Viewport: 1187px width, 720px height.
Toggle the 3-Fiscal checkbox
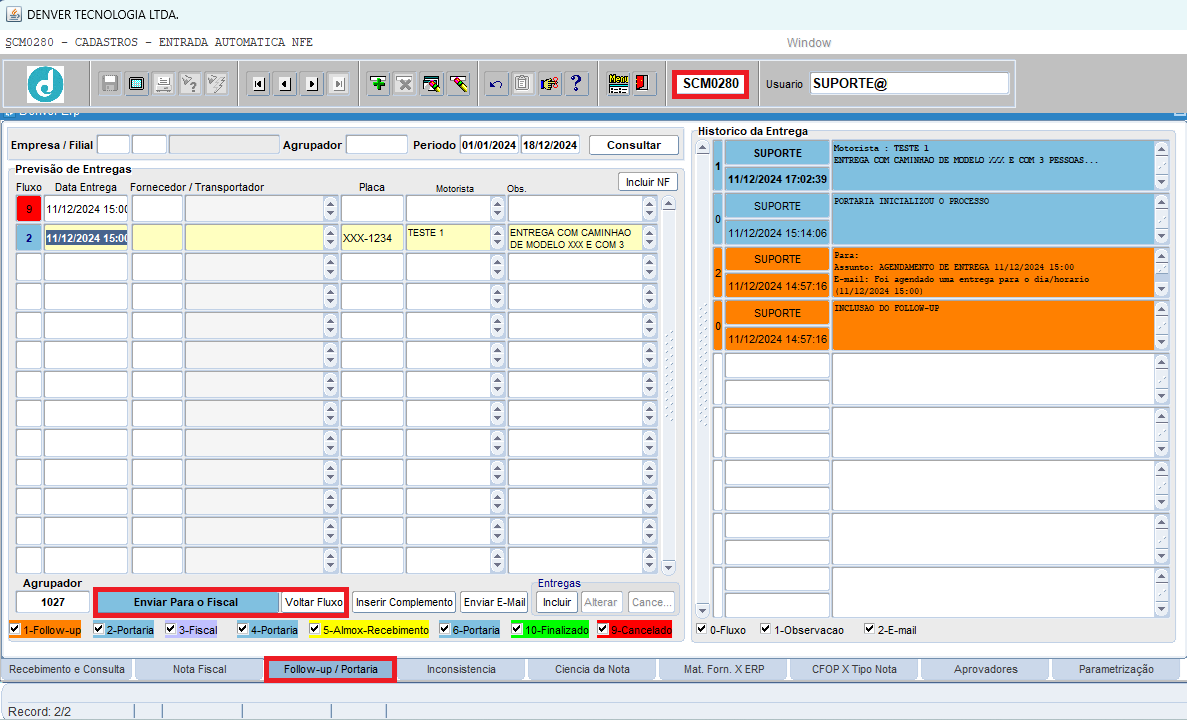tap(170, 629)
